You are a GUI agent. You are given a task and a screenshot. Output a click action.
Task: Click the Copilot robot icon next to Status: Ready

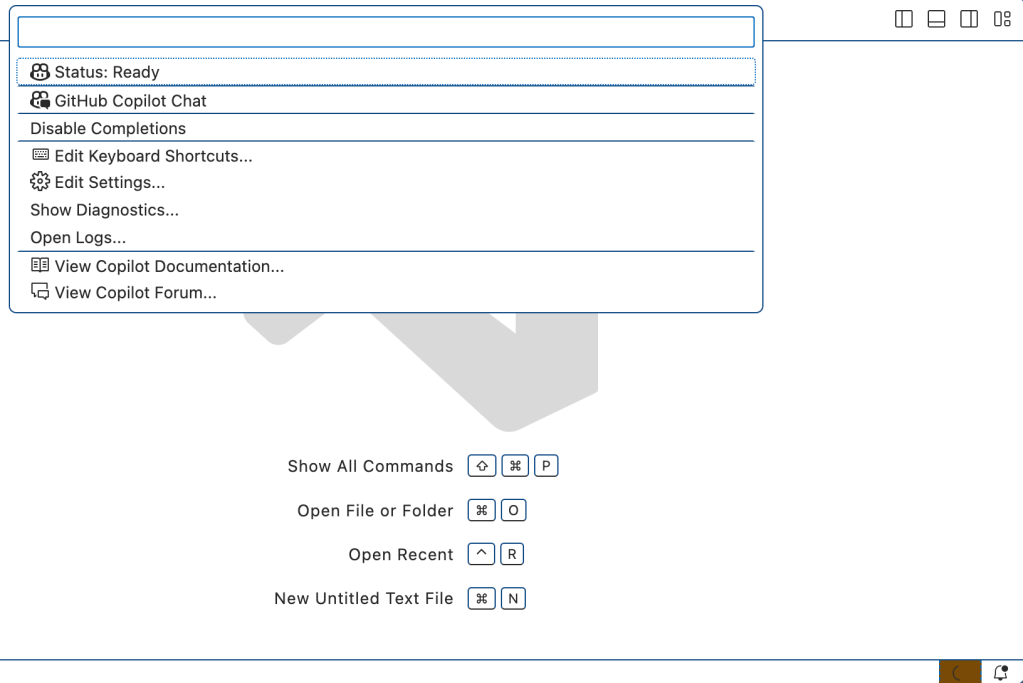point(39,71)
